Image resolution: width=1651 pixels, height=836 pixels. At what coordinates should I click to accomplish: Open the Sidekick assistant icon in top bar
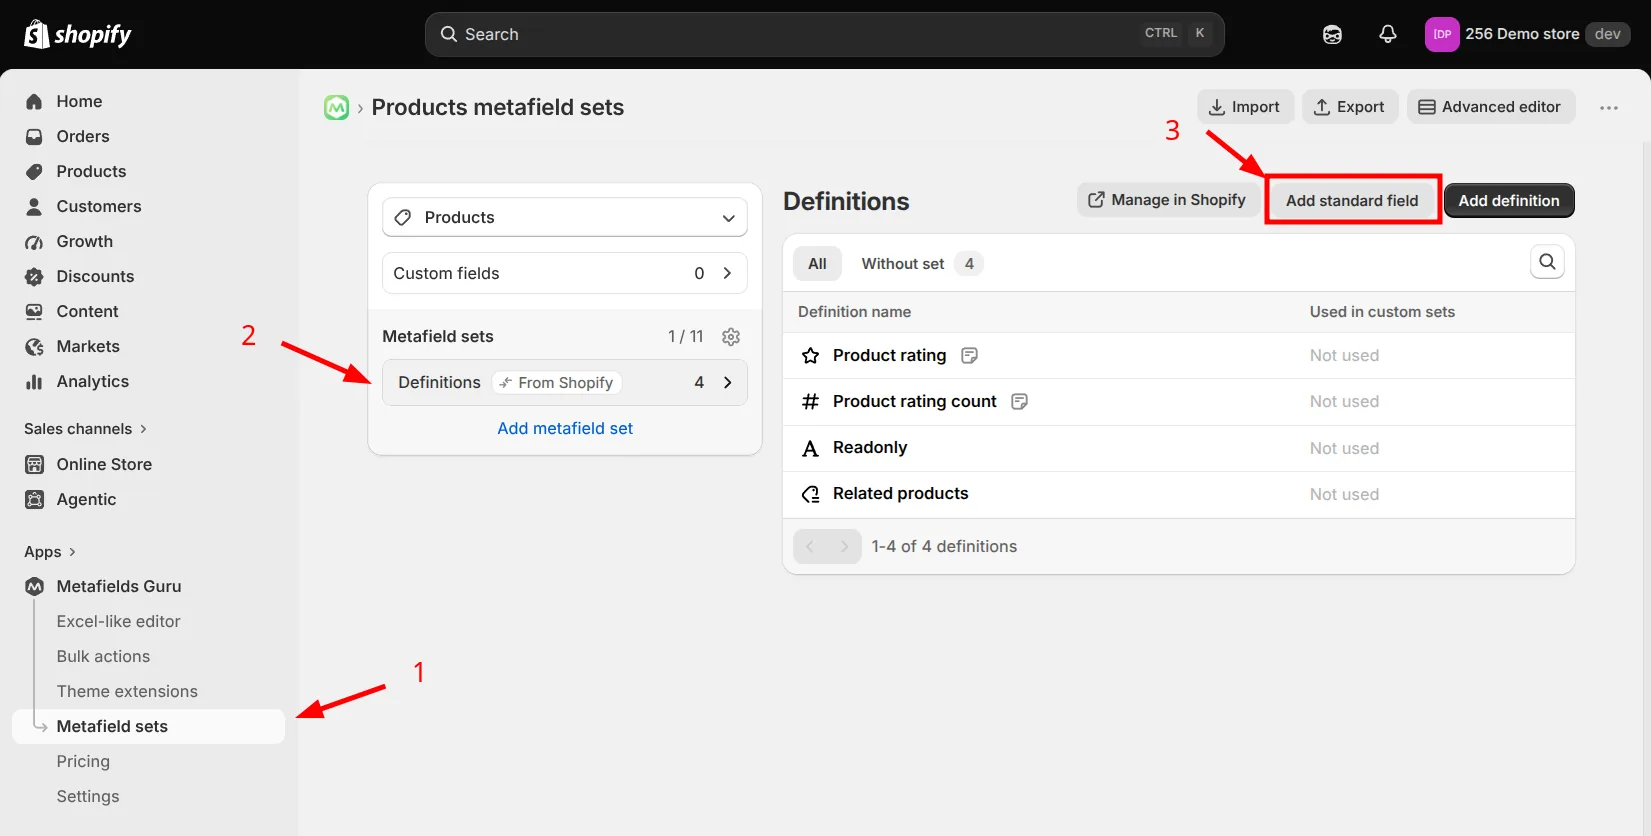[1332, 34]
